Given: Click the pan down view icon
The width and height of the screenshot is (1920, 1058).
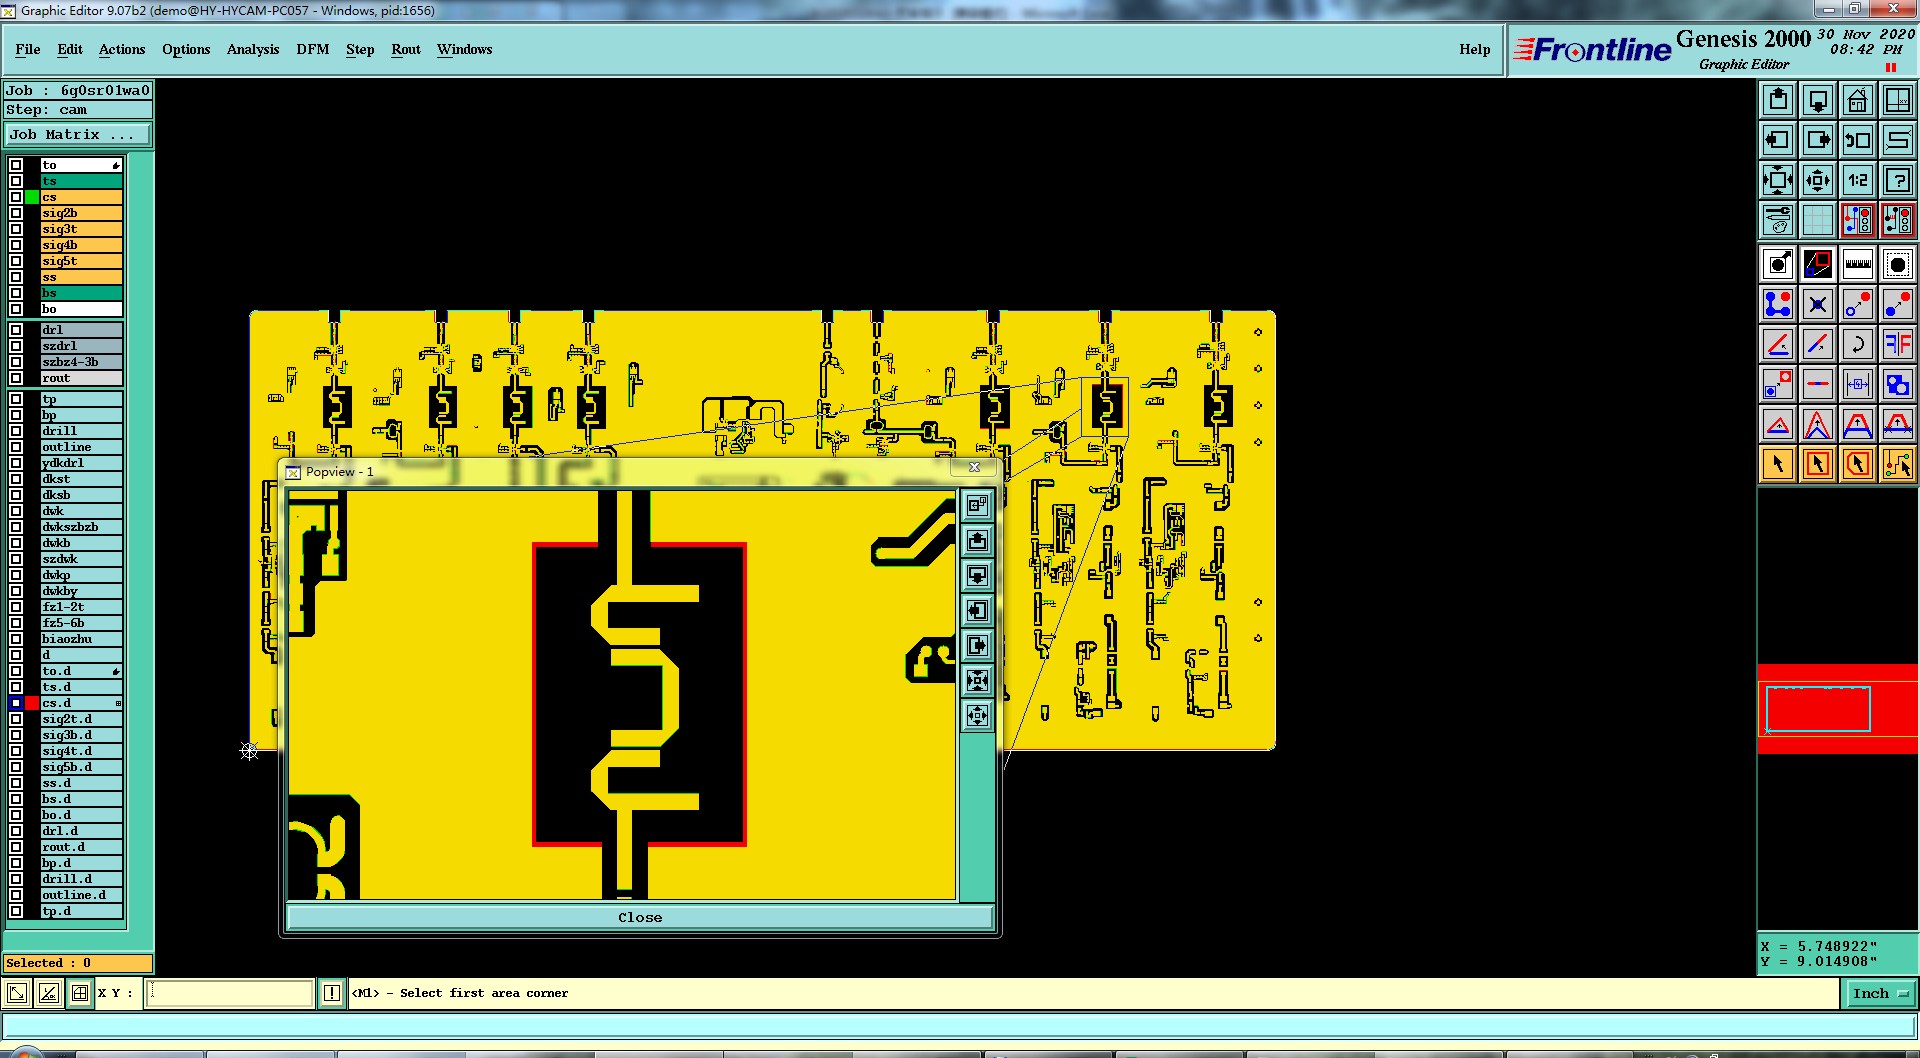Looking at the screenshot, I should (1818, 100).
